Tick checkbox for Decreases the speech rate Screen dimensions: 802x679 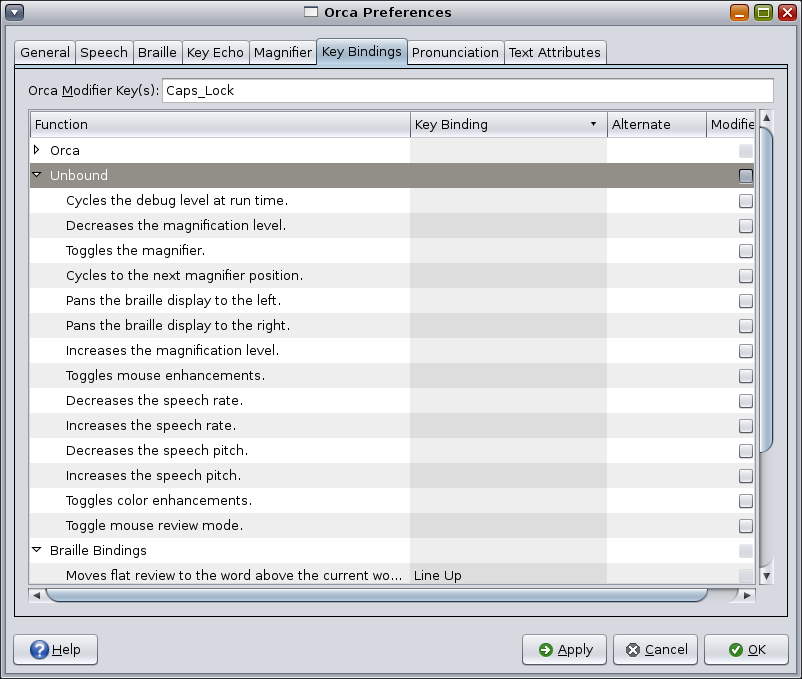tap(746, 401)
